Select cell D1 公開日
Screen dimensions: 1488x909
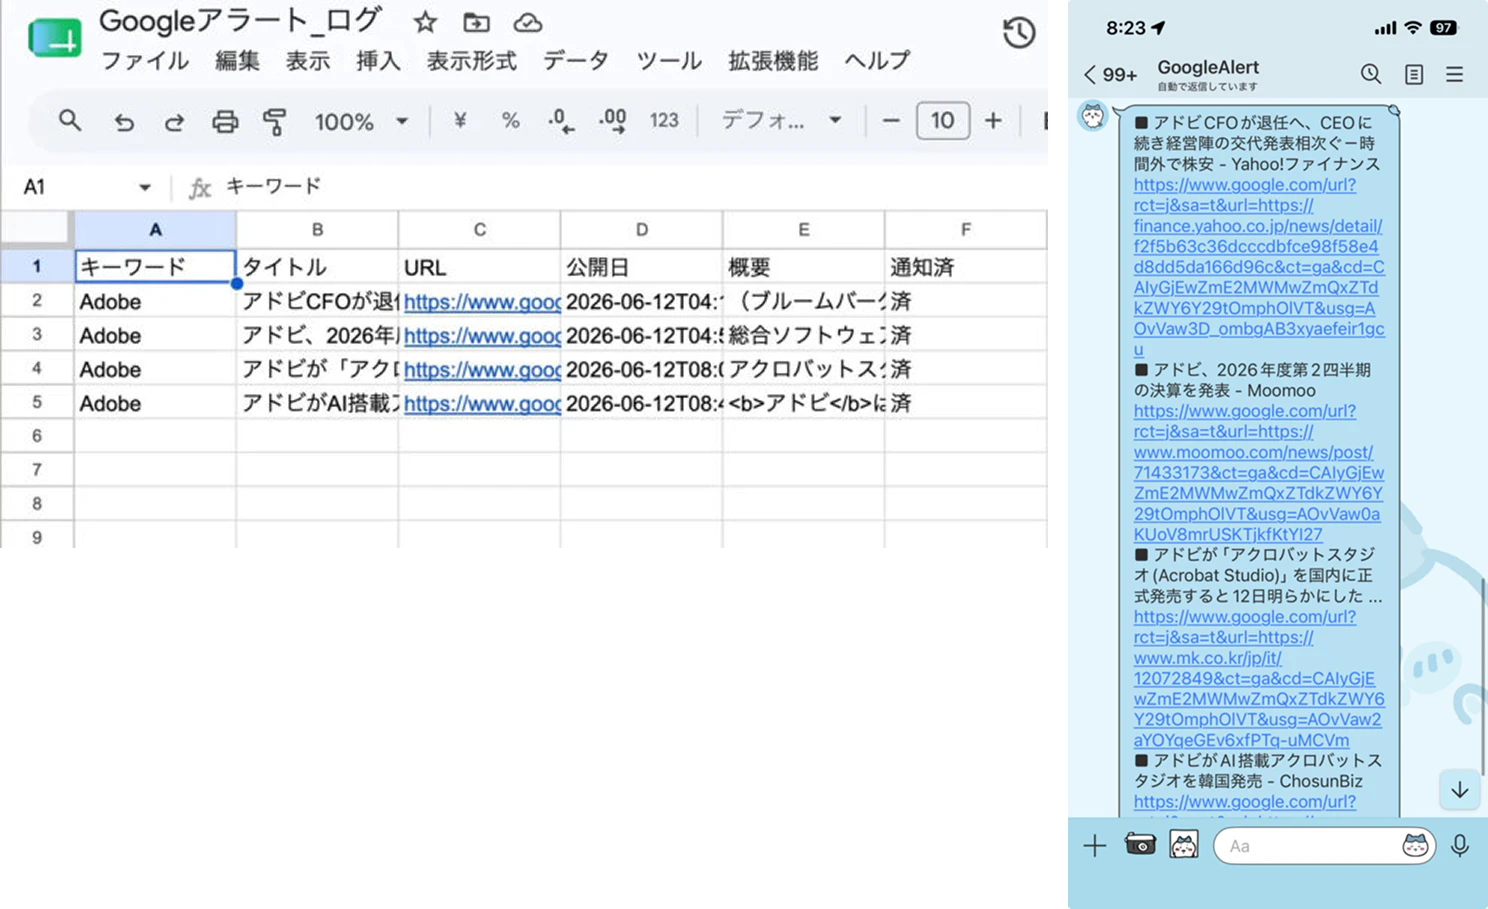coord(641,267)
